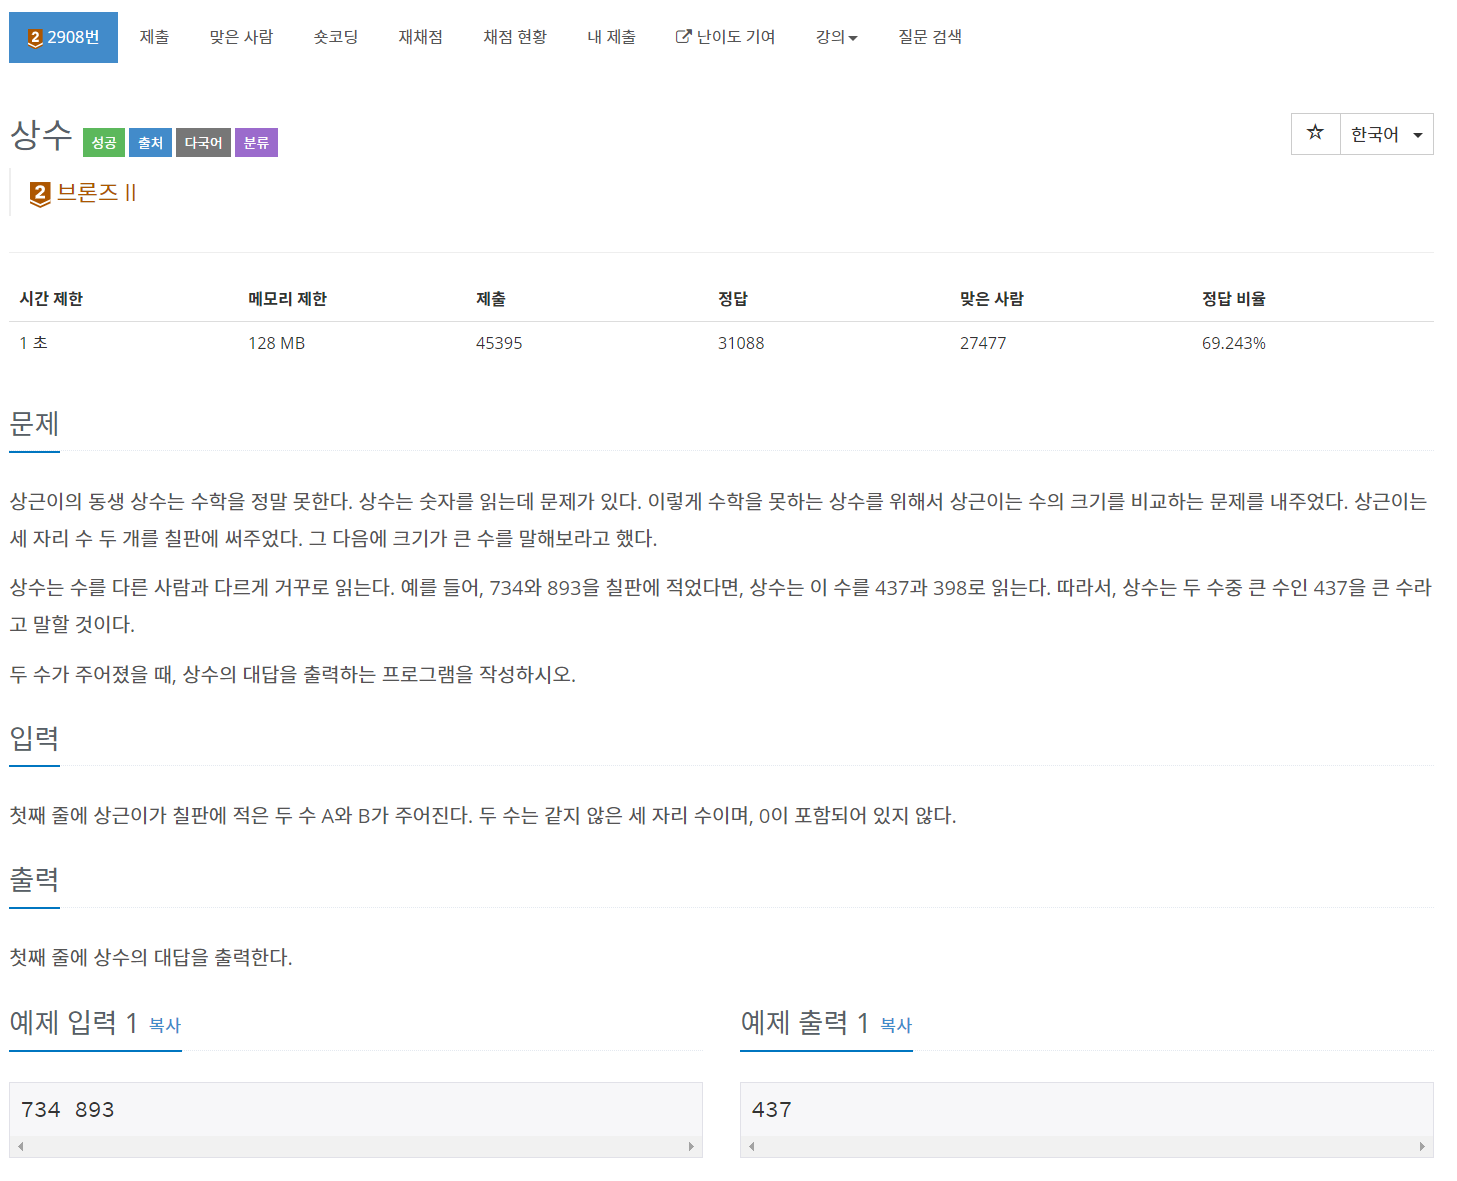Click the 128 MB memory limit value

tap(277, 343)
